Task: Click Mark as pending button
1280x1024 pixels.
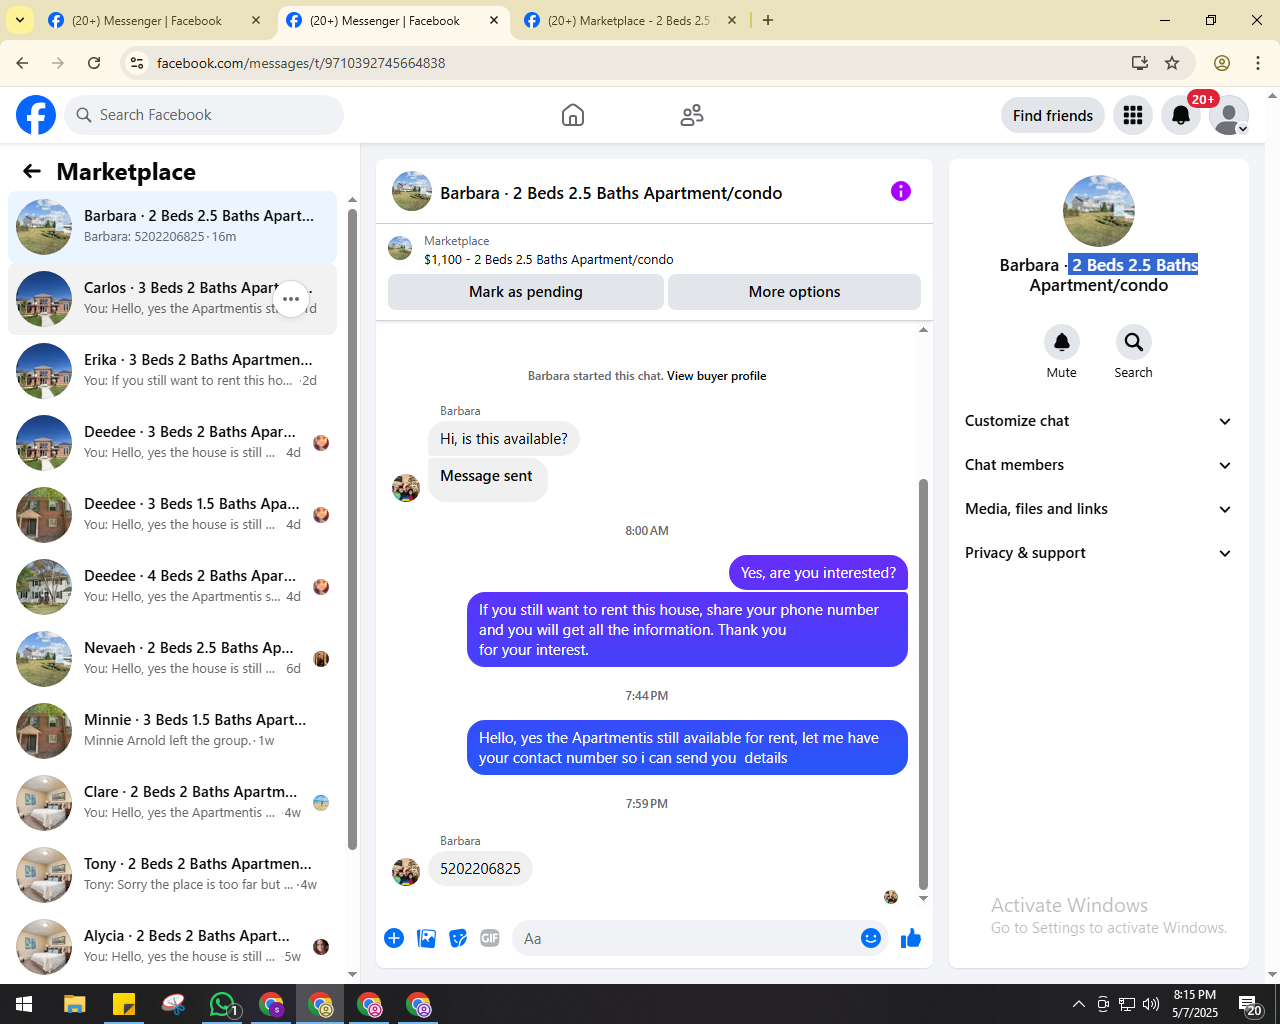Action: click(x=526, y=292)
